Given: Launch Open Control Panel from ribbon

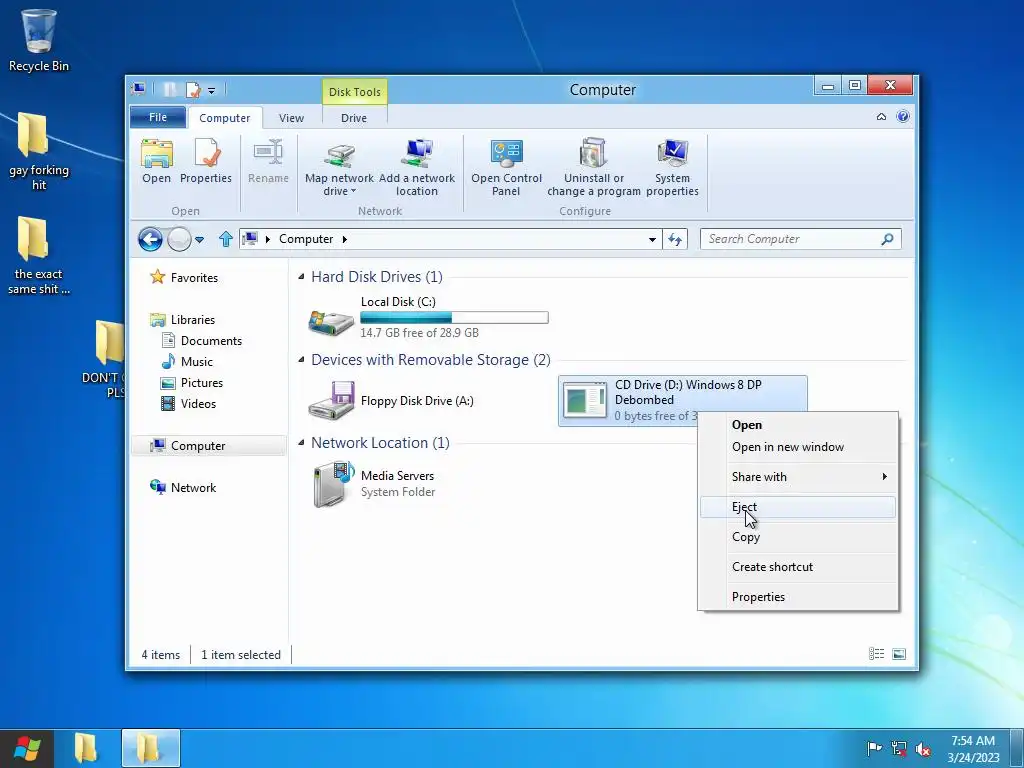Looking at the screenshot, I should [x=506, y=168].
